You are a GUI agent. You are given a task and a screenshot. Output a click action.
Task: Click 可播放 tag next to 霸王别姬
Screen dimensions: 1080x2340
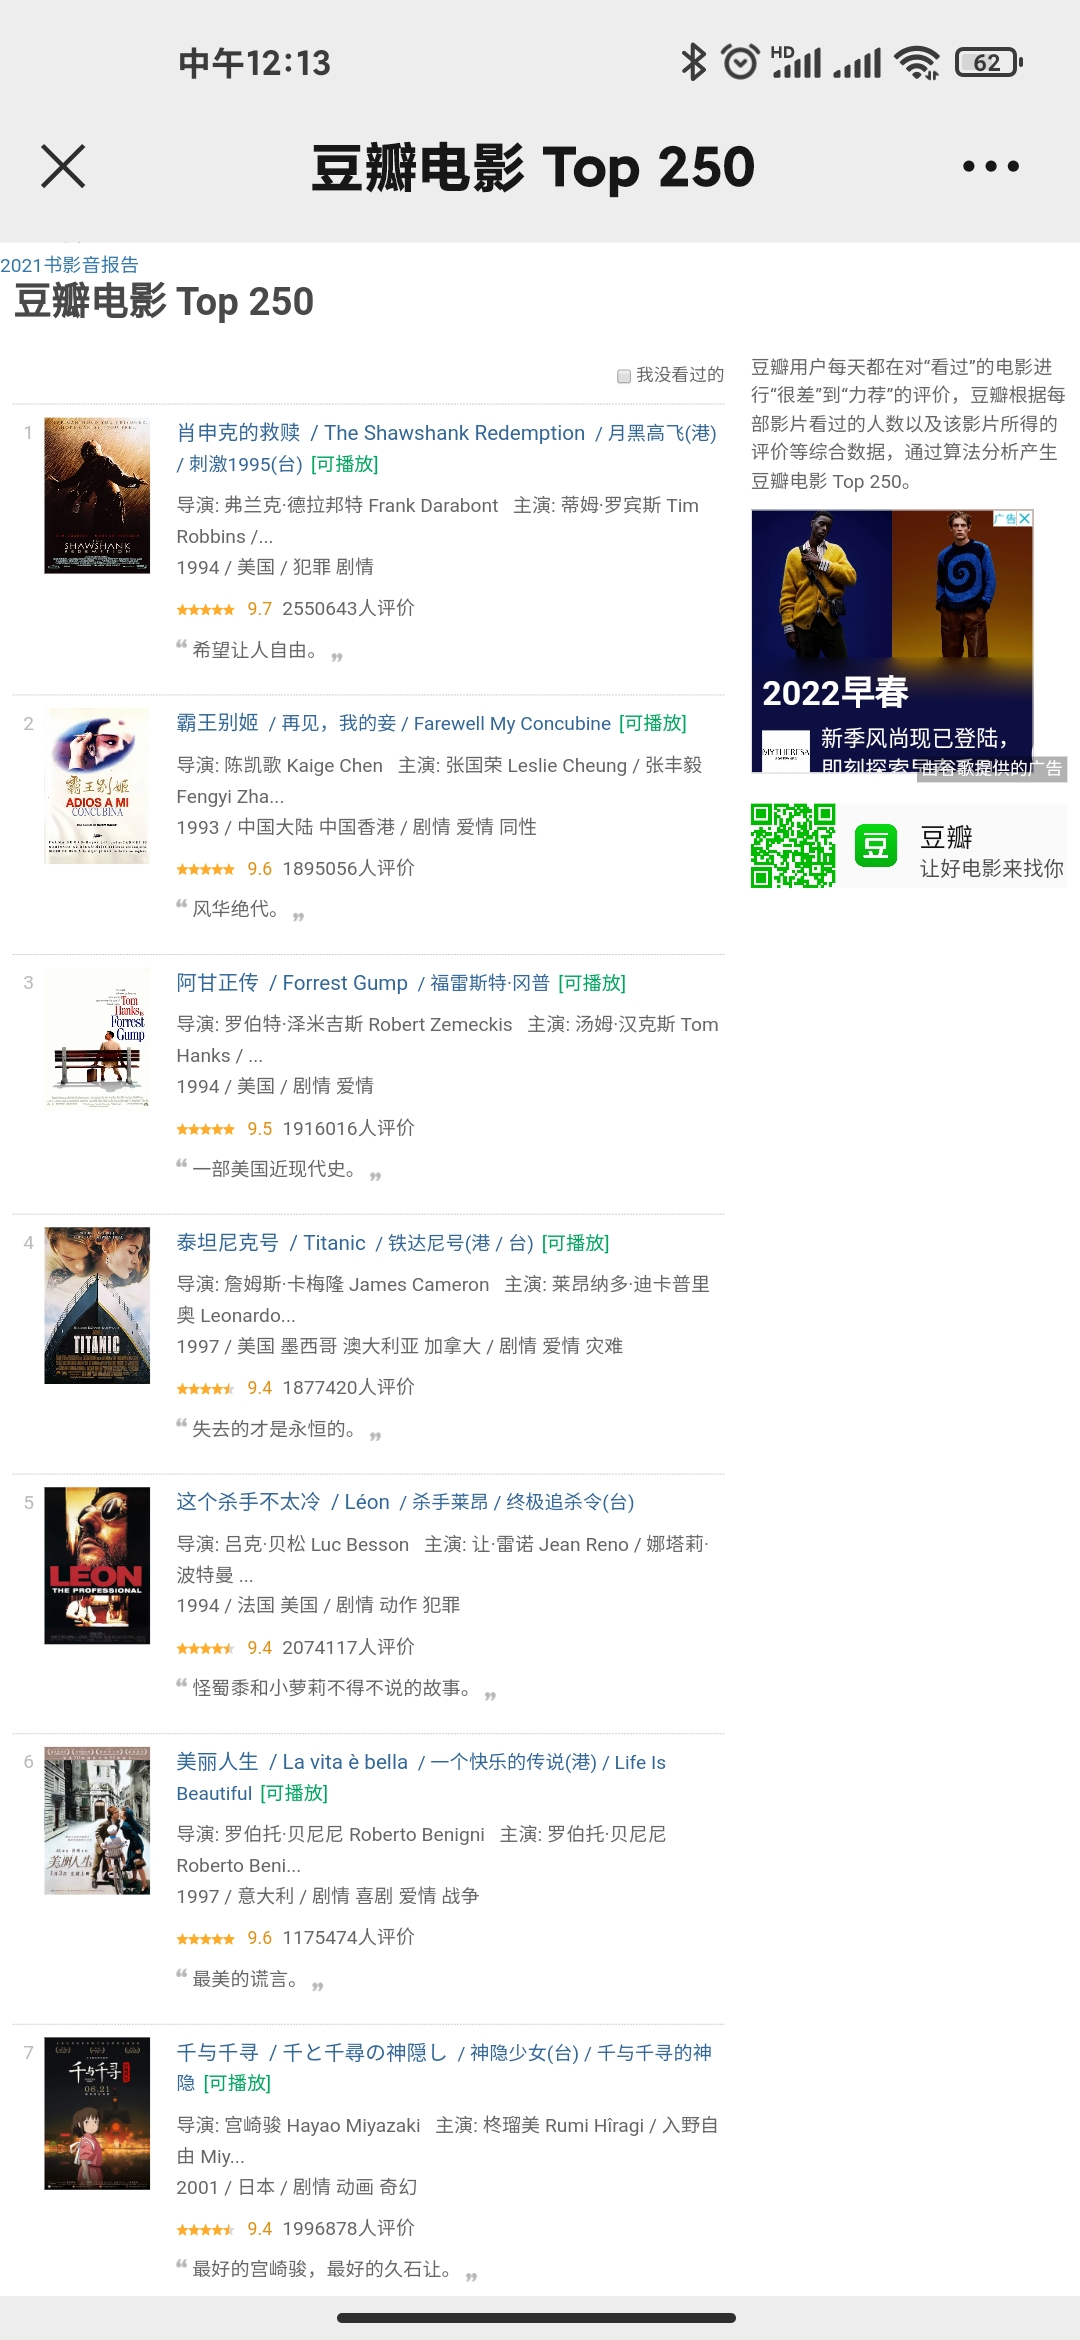pyautogui.click(x=653, y=723)
